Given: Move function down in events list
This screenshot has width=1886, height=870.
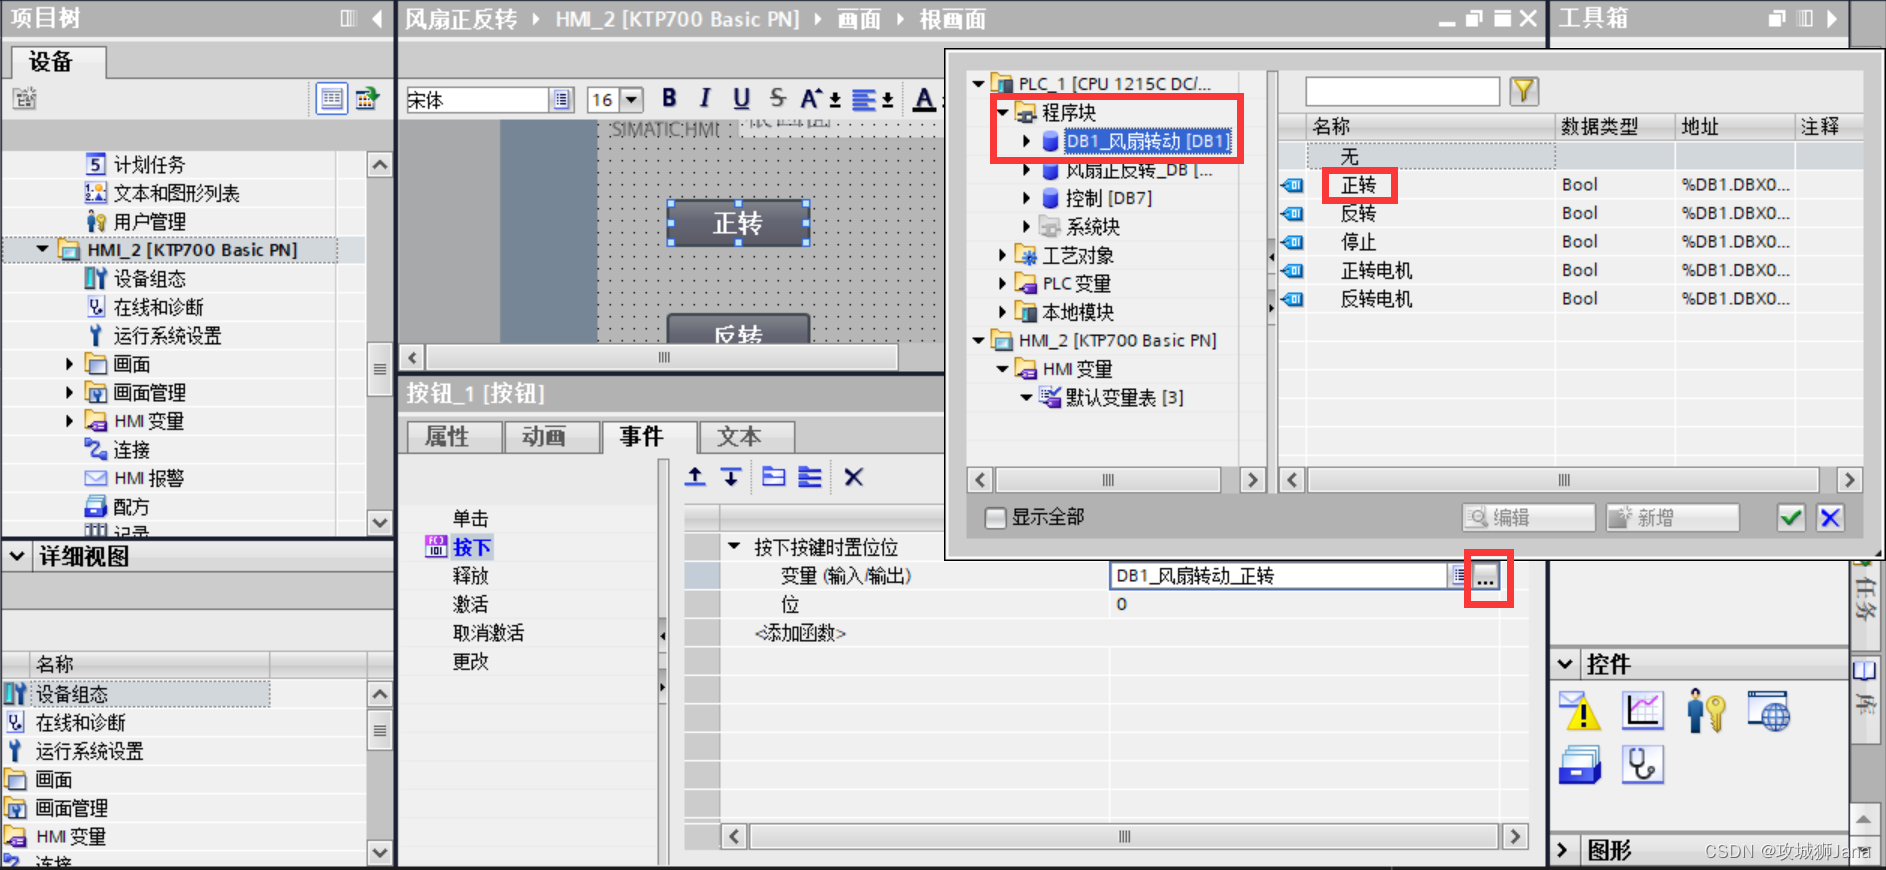Looking at the screenshot, I should (x=731, y=477).
